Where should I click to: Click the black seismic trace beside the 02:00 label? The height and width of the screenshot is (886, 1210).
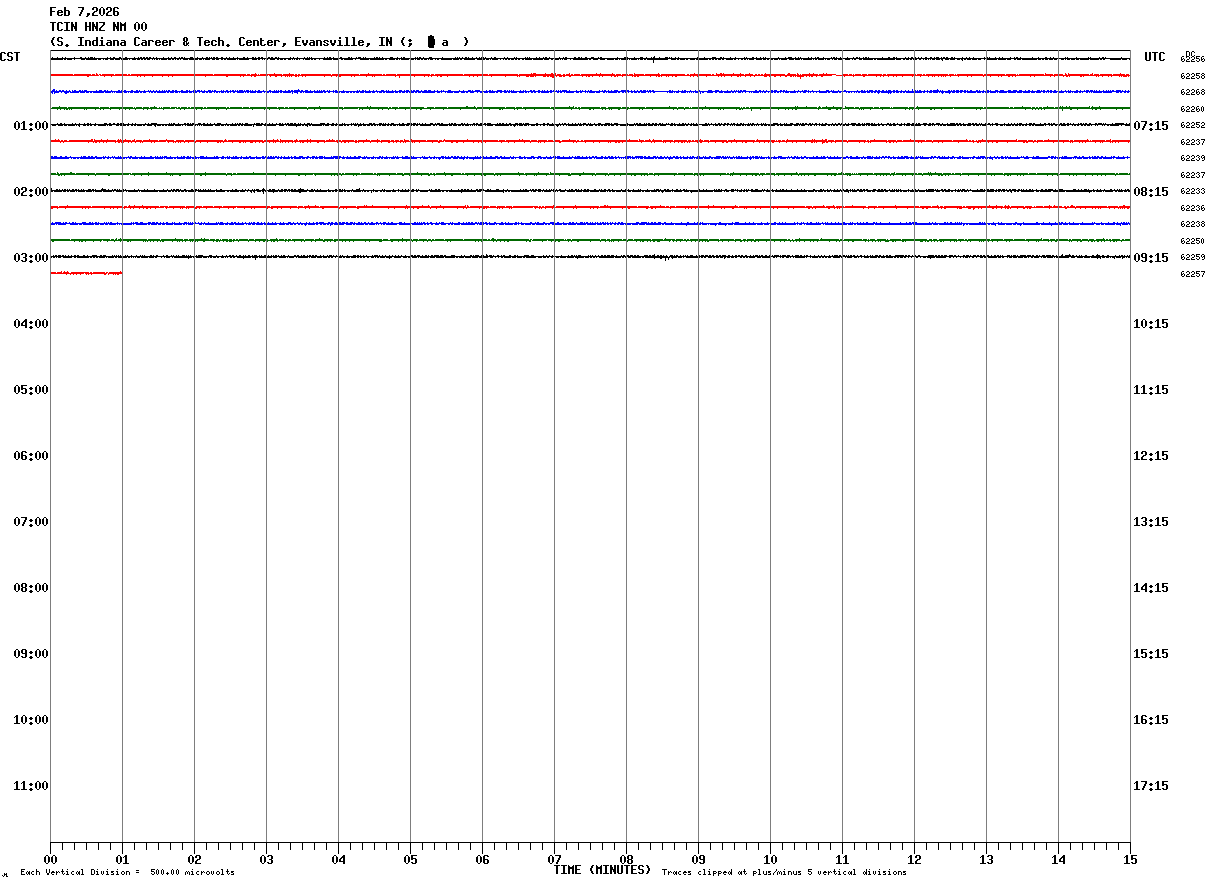(590, 191)
